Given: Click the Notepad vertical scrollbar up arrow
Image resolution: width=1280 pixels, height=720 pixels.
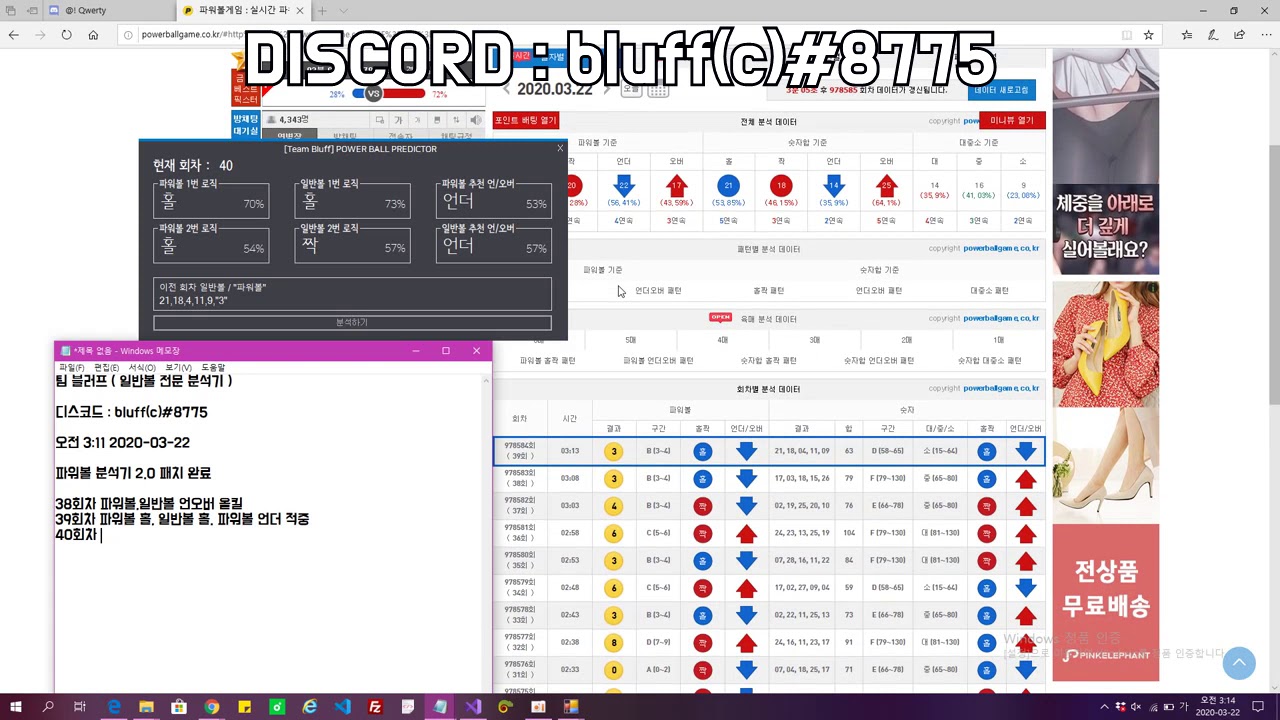Looking at the screenshot, I should pyautogui.click(x=487, y=380).
